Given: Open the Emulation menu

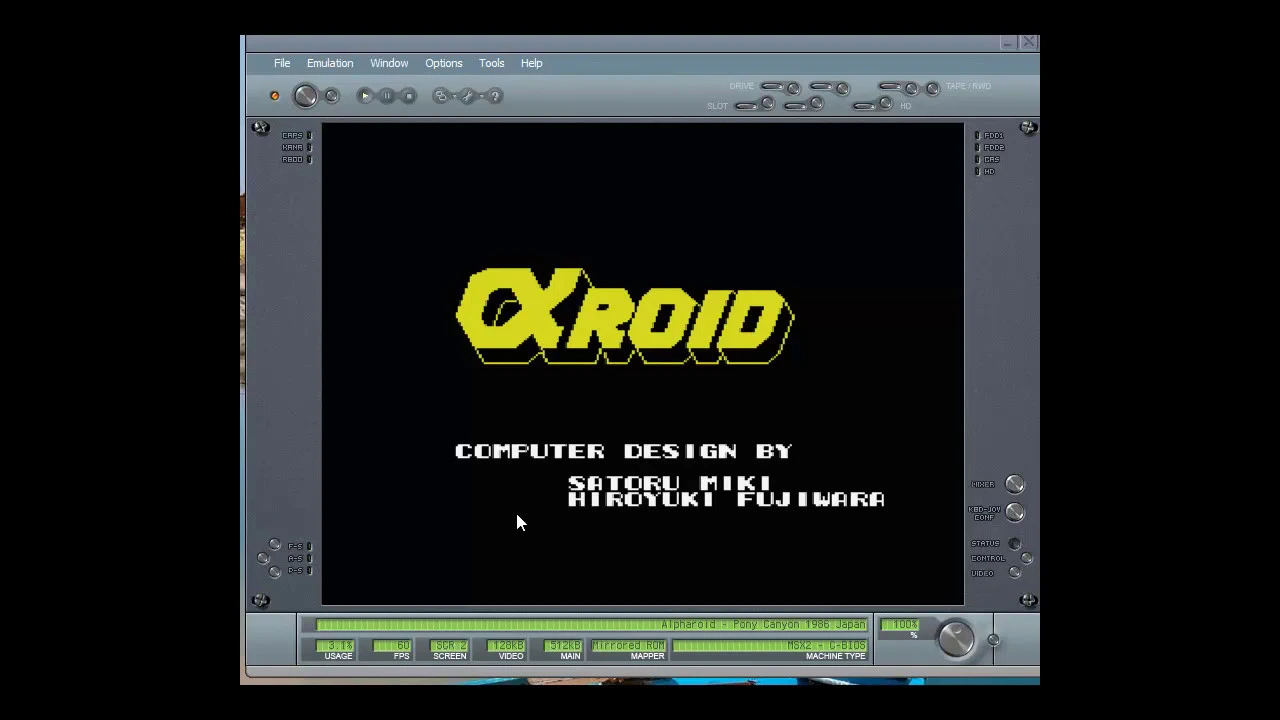Looking at the screenshot, I should 330,63.
